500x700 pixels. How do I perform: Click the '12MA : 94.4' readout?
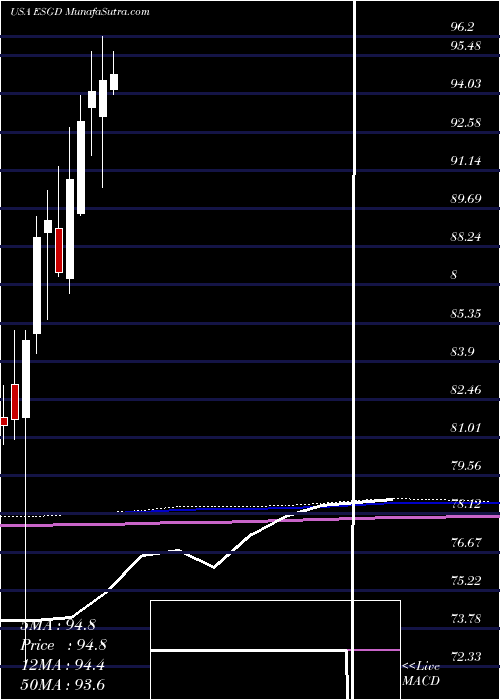(x=63, y=665)
